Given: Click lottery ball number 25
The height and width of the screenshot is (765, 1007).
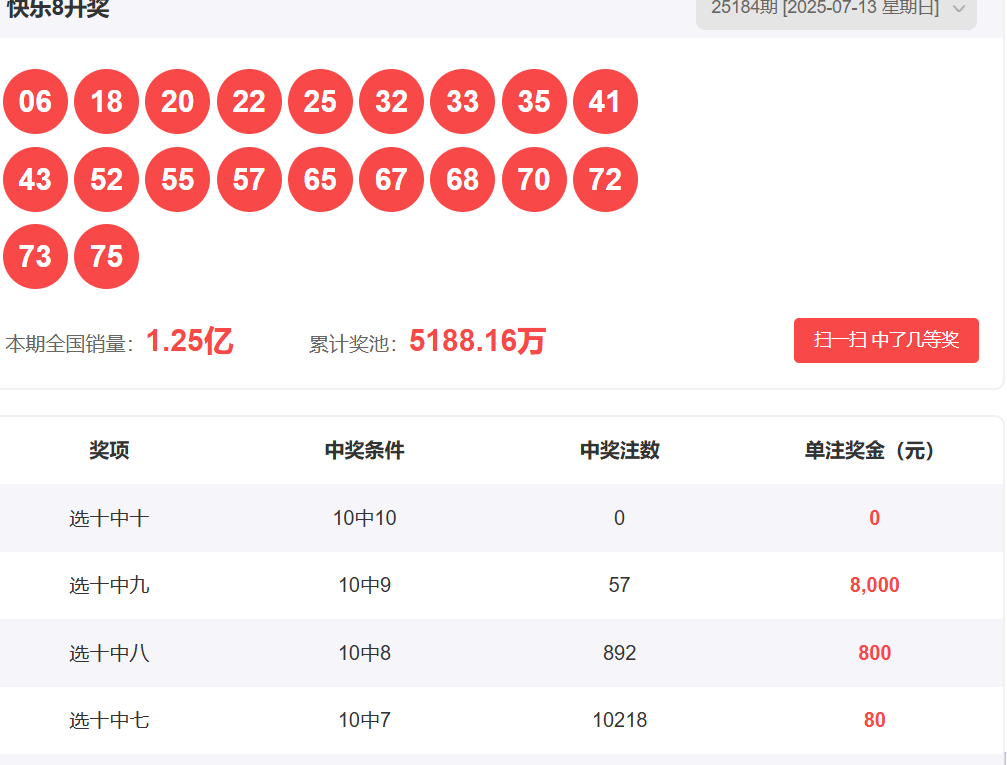Looking at the screenshot, I should pos(320,102).
